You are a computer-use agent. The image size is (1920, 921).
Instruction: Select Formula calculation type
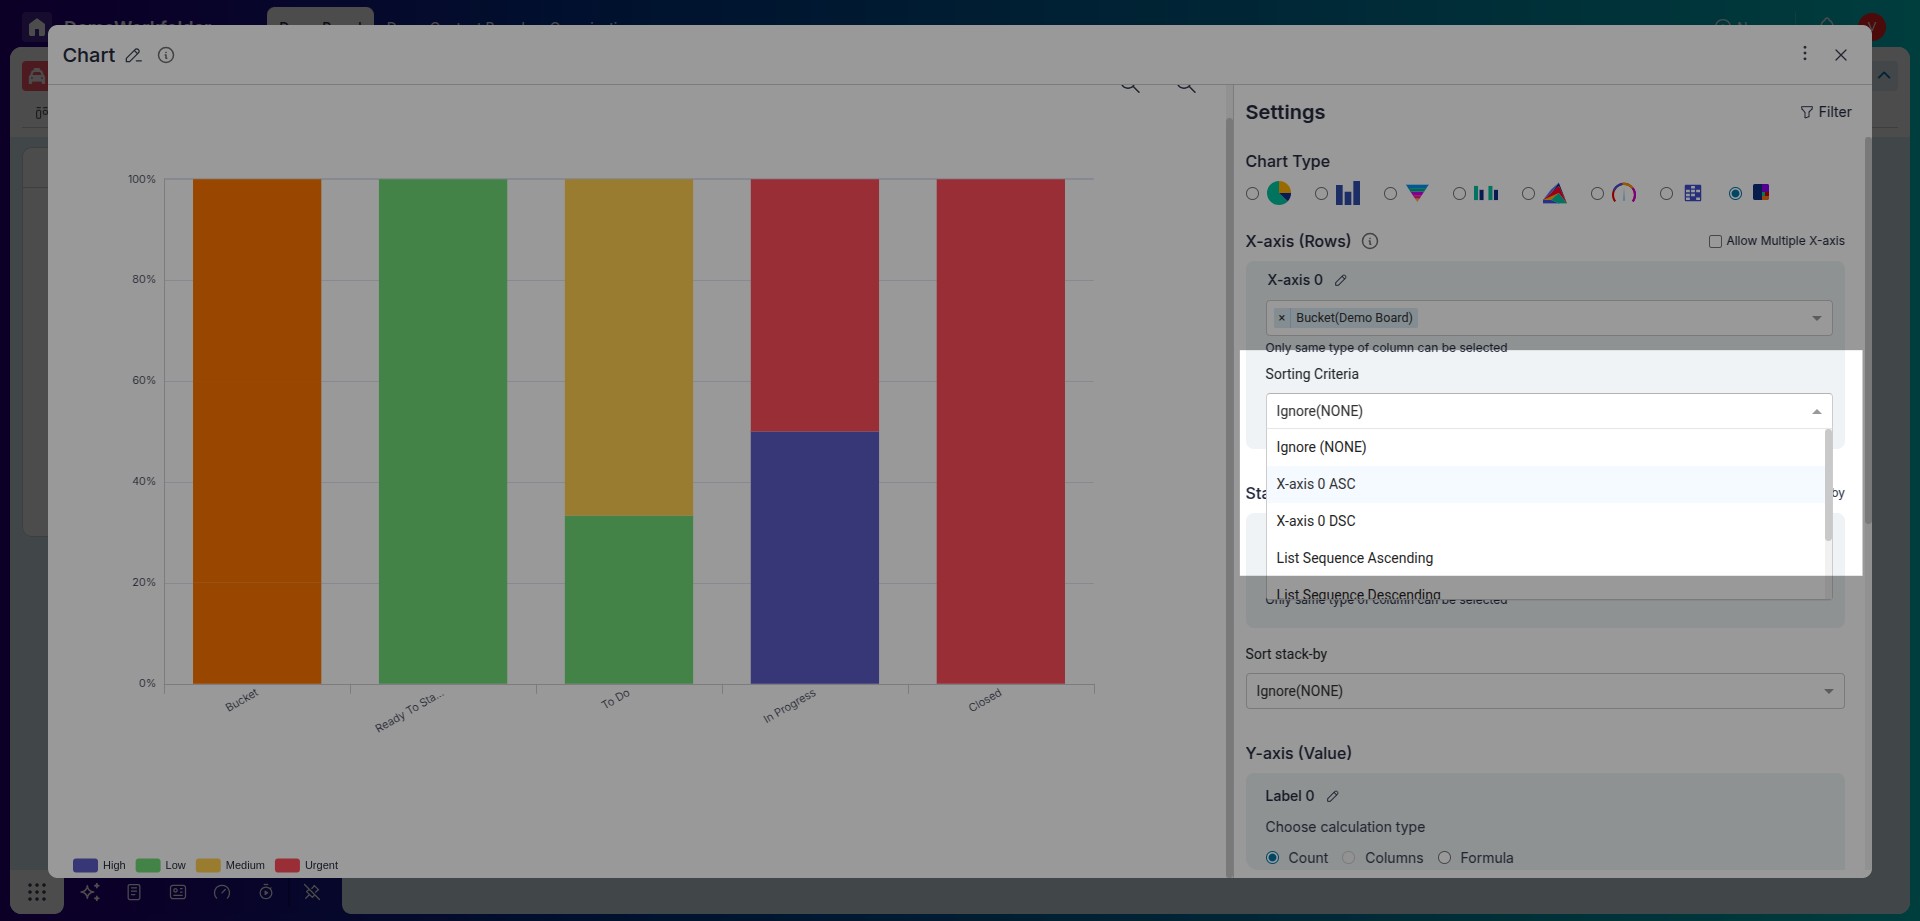click(x=1445, y=858)
